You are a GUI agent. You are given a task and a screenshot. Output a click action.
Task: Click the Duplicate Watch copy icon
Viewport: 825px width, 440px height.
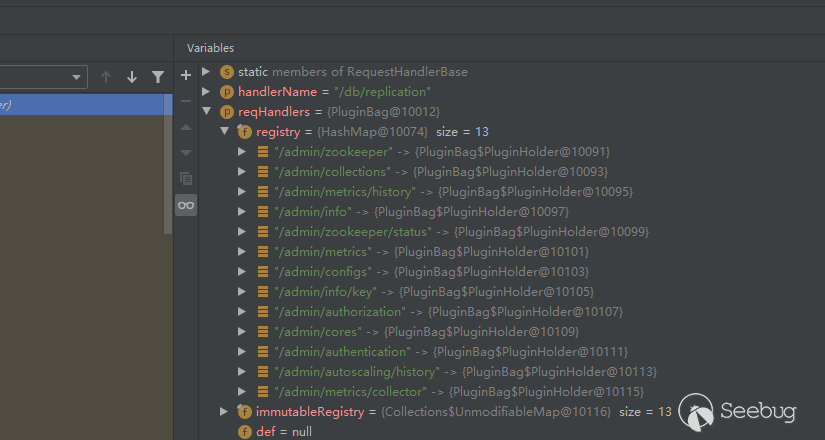pyautogui.click(x=185, y=179)
